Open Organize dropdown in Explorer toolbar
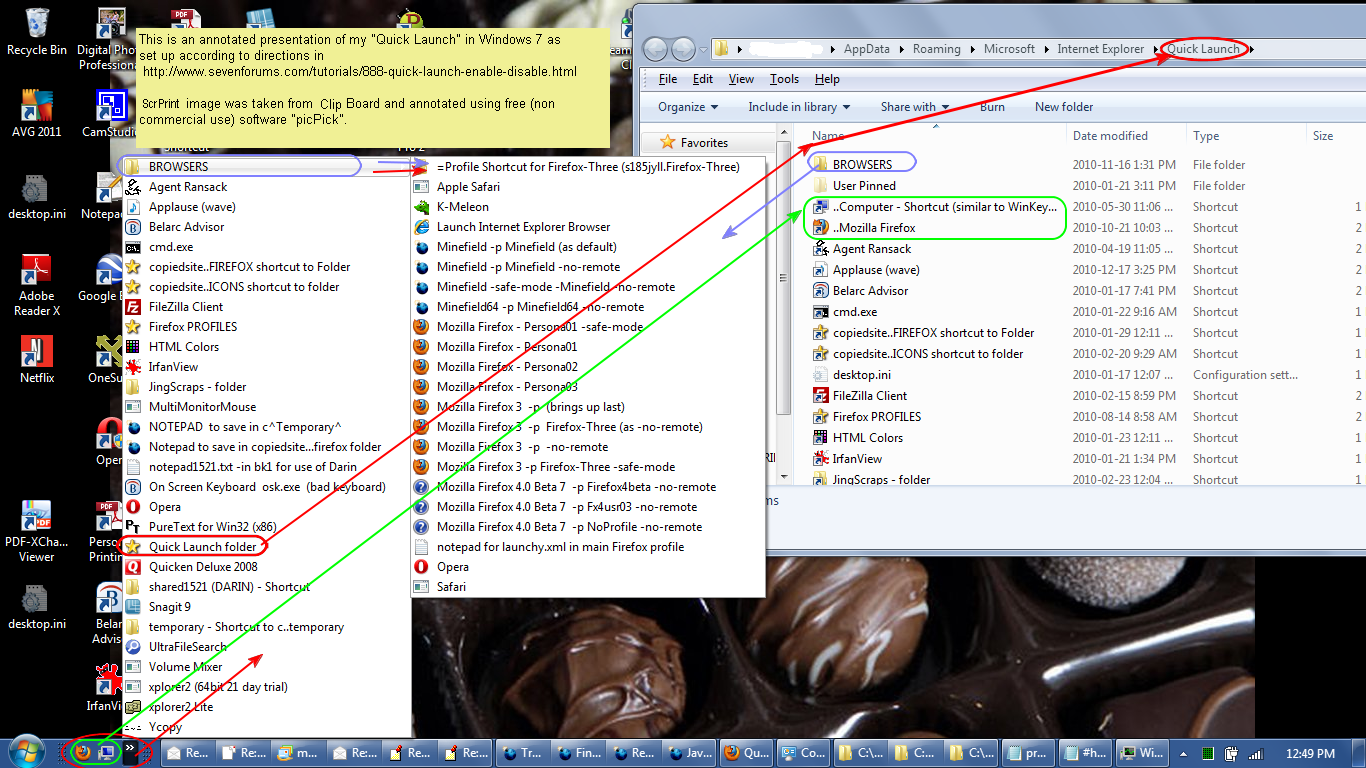This screenshot has height=768, width=1366. pyautogui.click(x=688, y=107)
